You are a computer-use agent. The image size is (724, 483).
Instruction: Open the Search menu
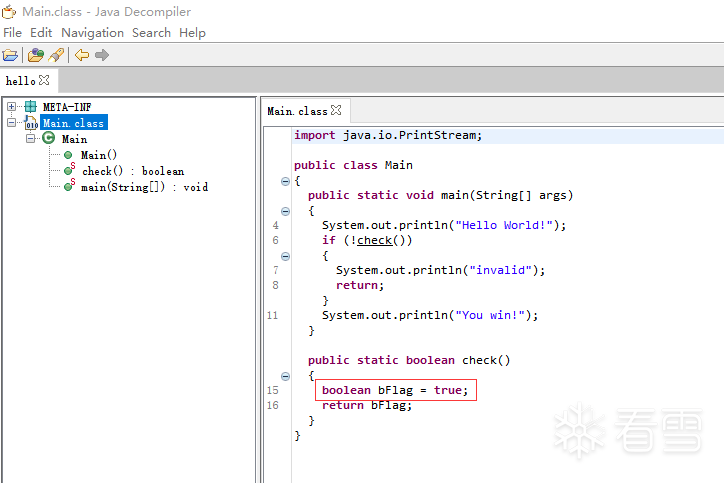(x=151, y=33)
